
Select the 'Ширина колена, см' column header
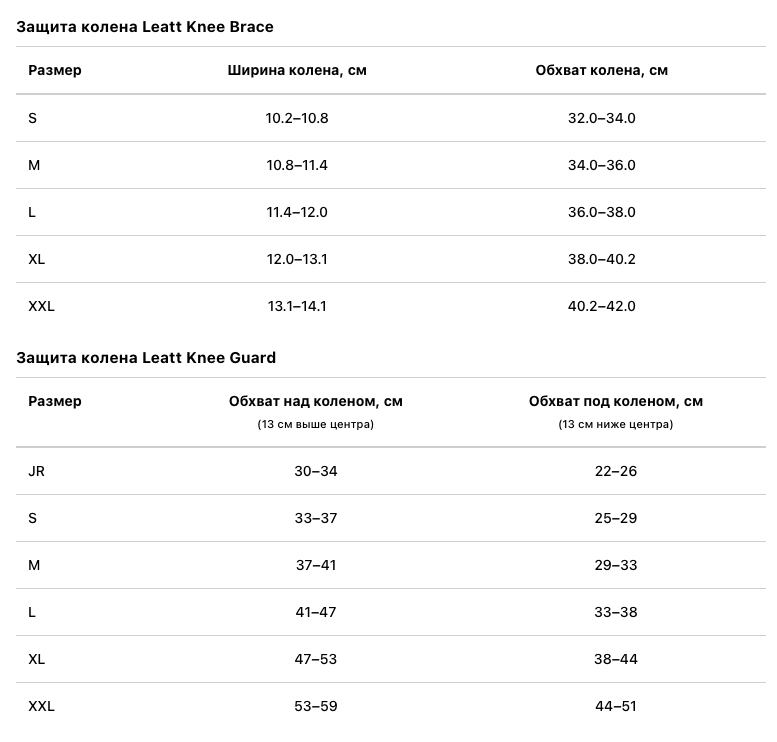click(x=297, y=70)
